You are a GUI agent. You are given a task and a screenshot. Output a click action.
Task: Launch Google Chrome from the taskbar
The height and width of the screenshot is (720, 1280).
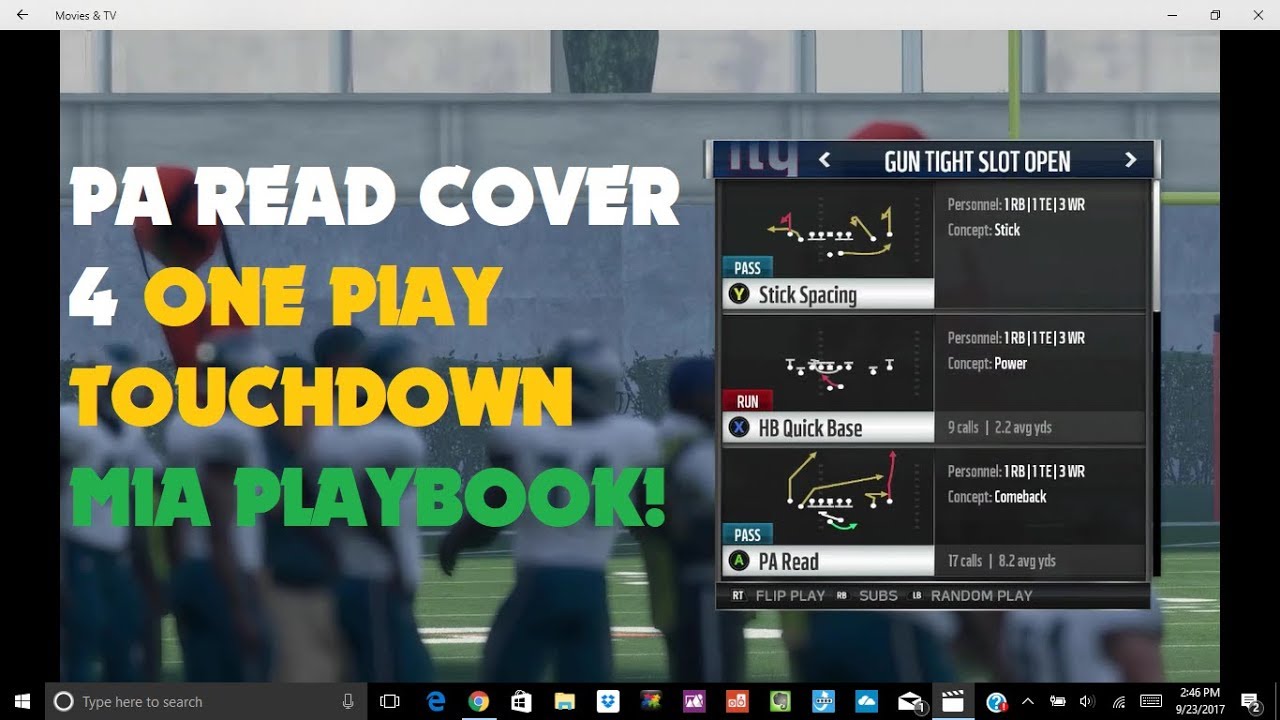[478, 701]
